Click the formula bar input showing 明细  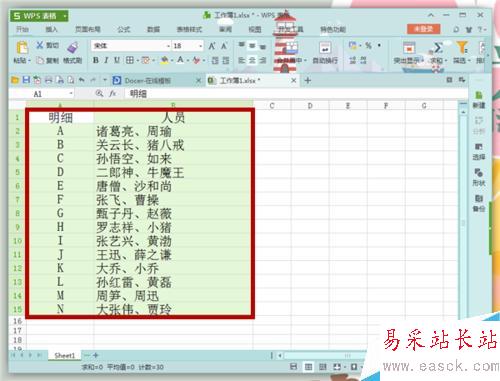click(295, 94)
